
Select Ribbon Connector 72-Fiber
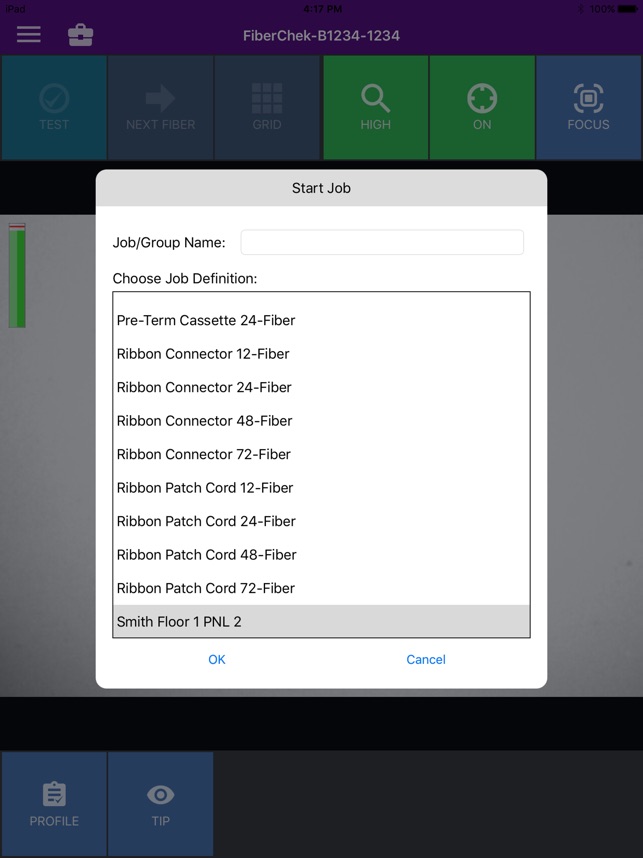coord(321,454)
